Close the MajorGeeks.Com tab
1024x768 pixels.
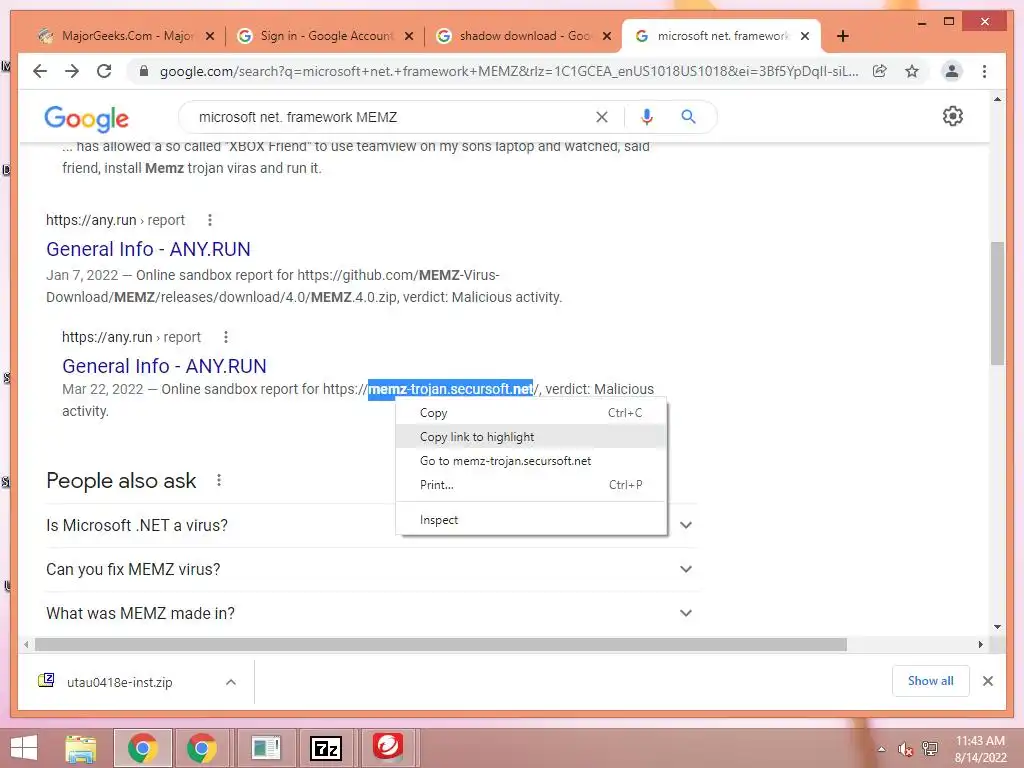tap(210, 36)
